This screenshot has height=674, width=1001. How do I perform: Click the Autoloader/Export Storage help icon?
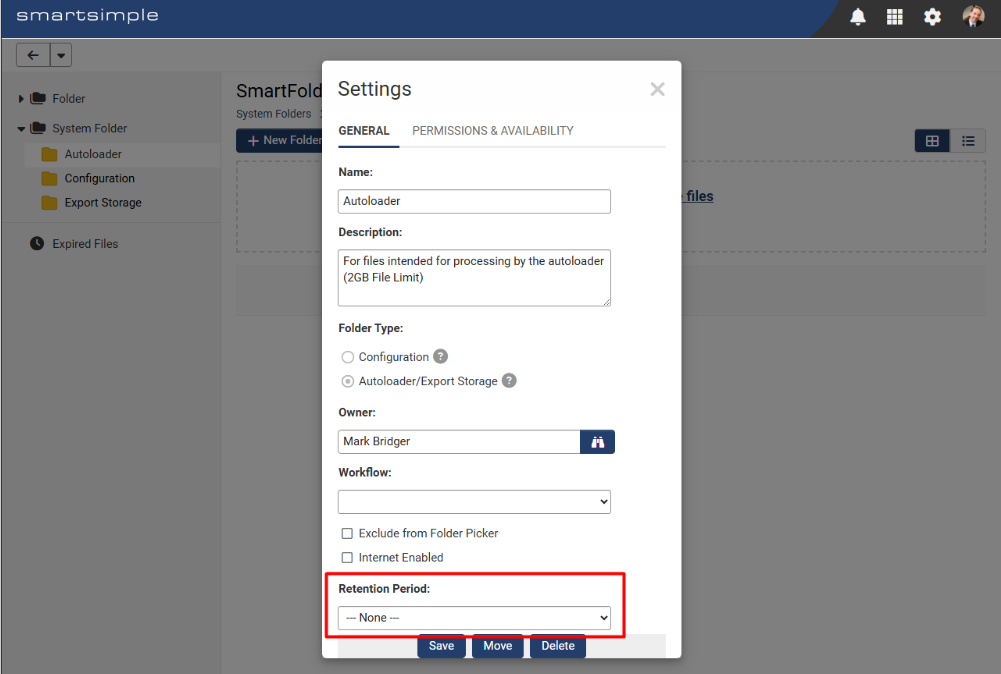509,380
